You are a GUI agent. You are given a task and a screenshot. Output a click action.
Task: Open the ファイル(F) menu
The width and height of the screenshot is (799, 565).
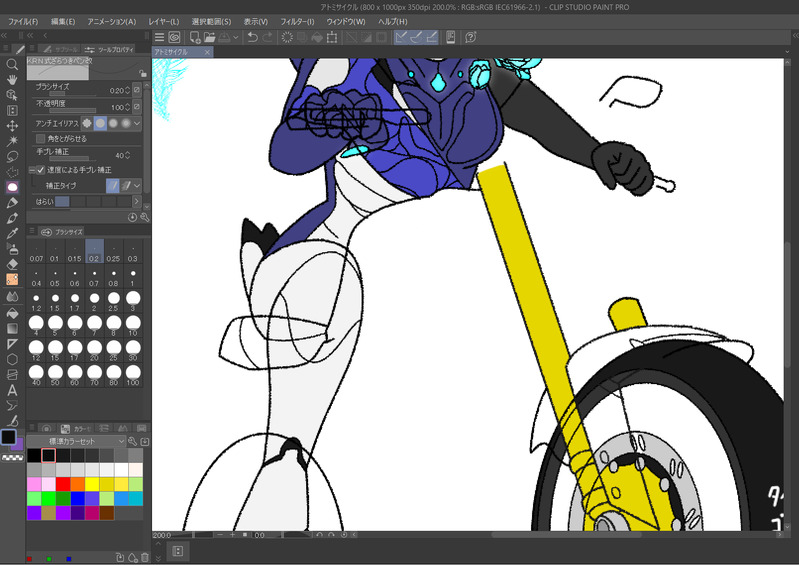23,21
